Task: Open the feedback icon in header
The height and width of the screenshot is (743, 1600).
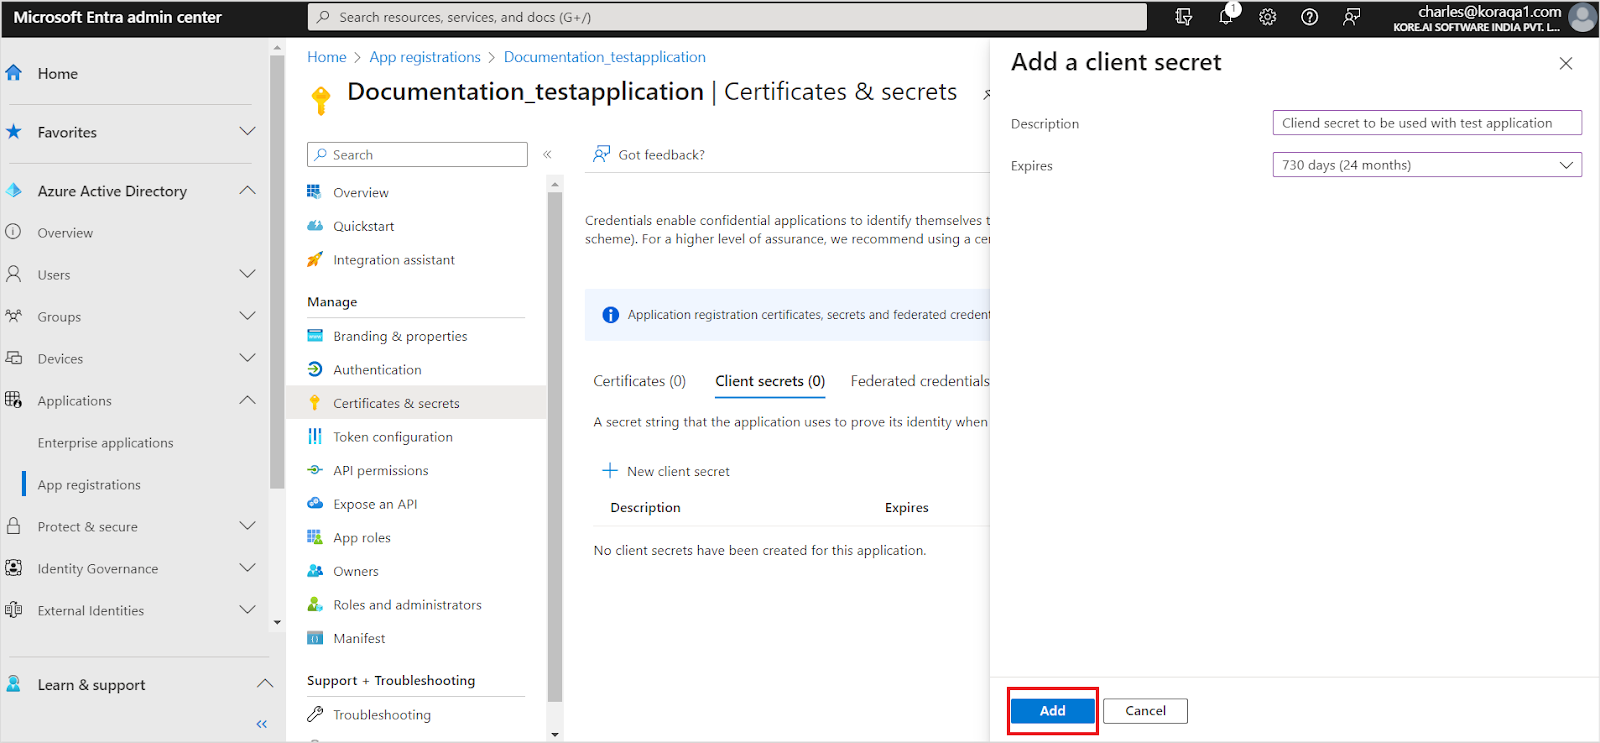Action: pyautogui.click(x=1351, y=17)
